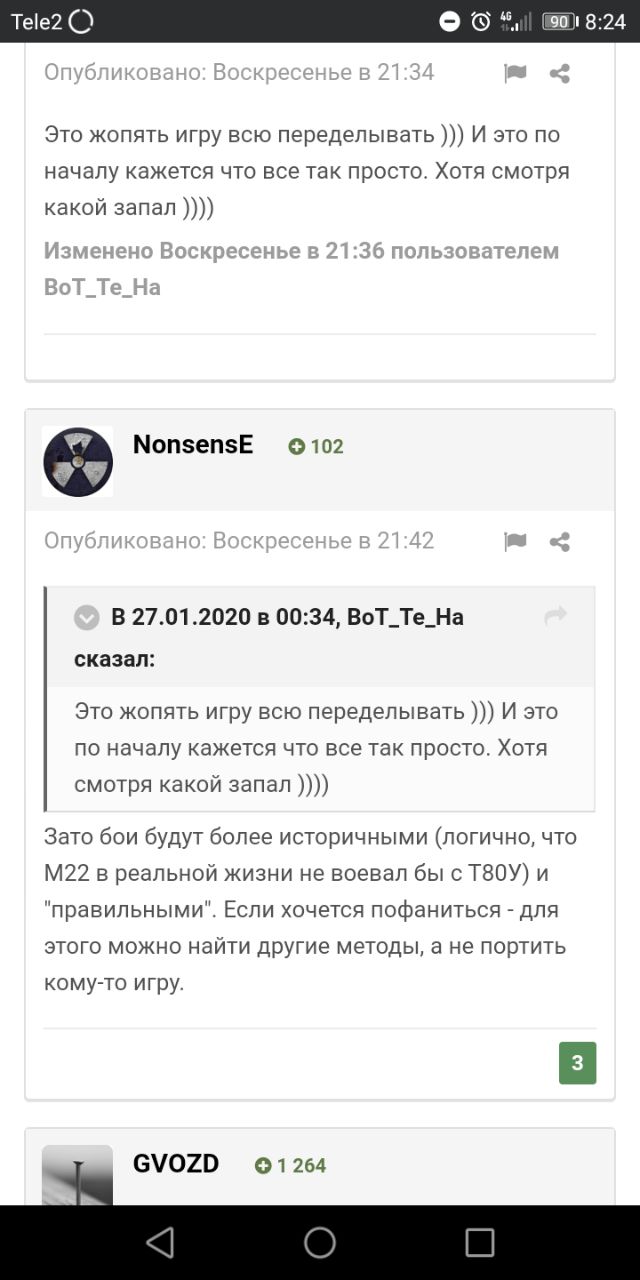Click report flag icon on top post

(515, 73)
